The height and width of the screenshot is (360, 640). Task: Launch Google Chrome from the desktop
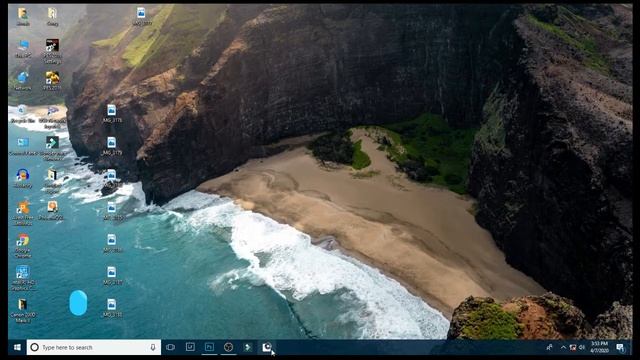pyautogui.click(x=23, y=245)
